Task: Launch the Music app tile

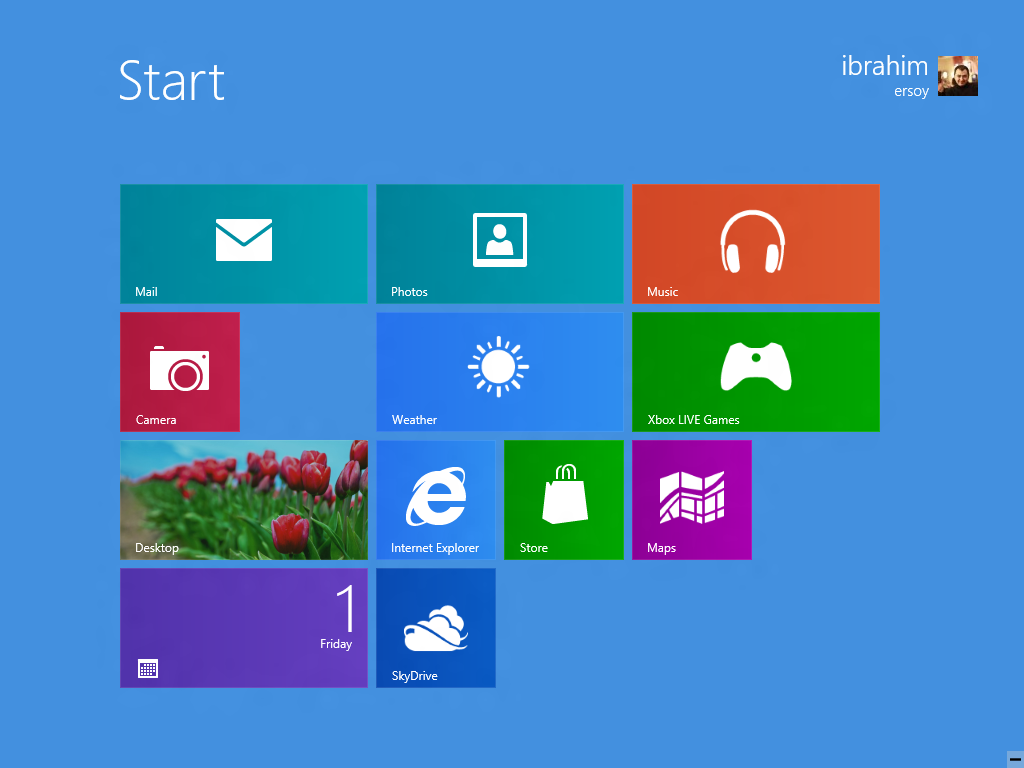Action: (x=756, y=244)
